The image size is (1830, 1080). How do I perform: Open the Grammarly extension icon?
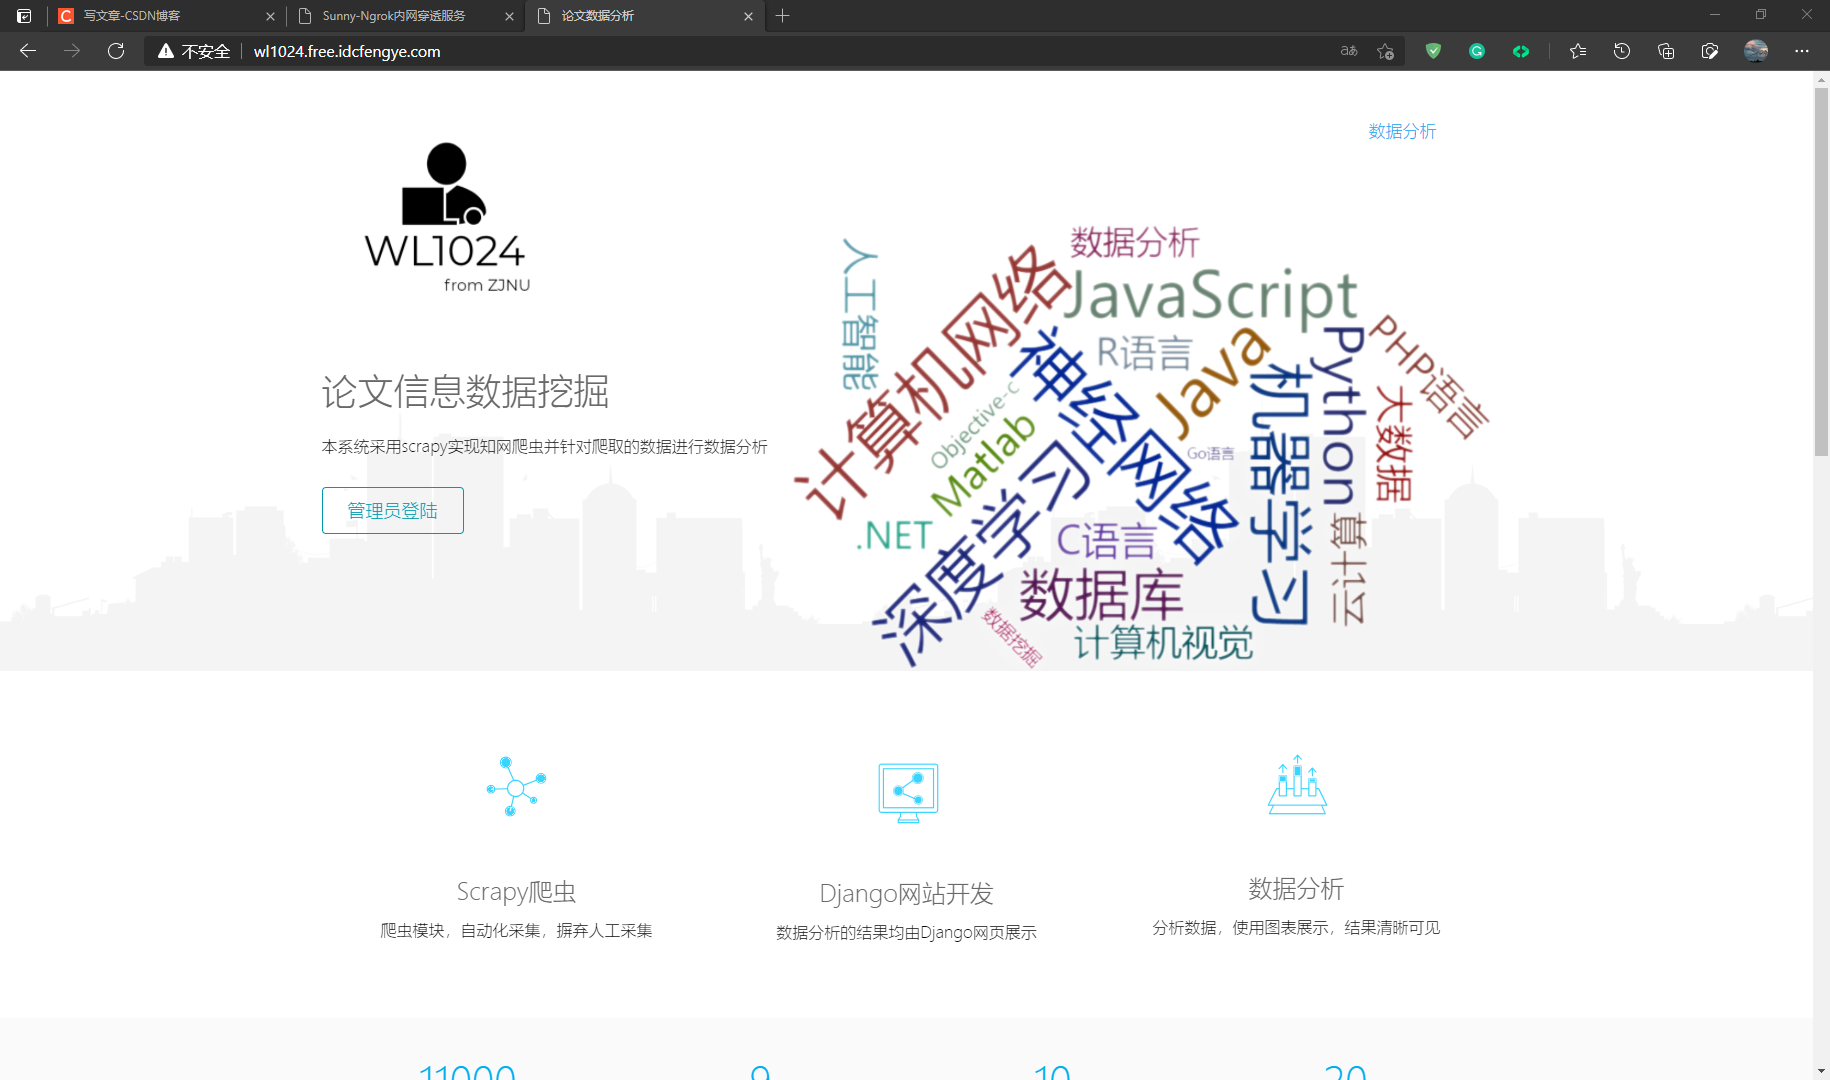tap(1477, 51)
